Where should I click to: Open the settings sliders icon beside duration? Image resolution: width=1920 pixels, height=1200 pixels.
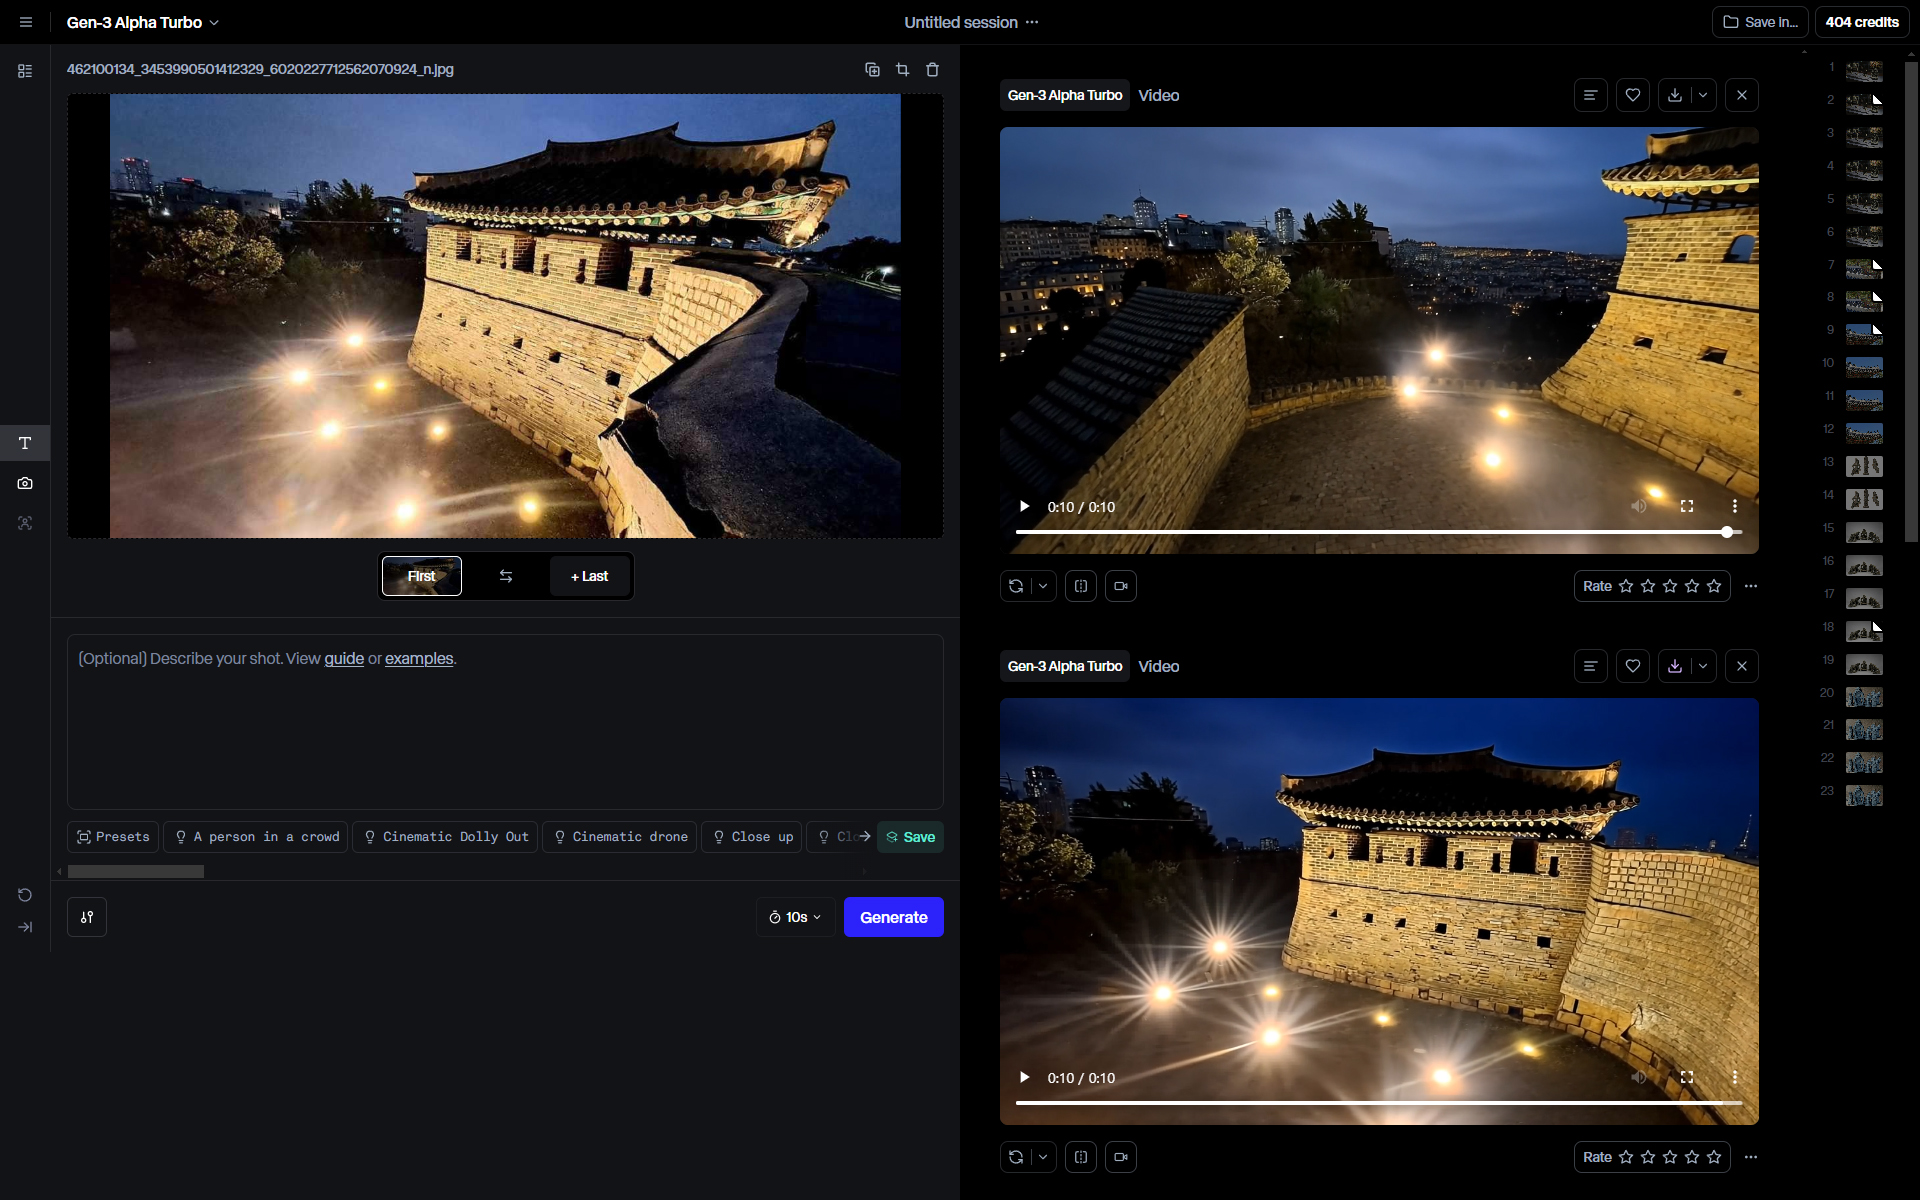coord(87,917)
